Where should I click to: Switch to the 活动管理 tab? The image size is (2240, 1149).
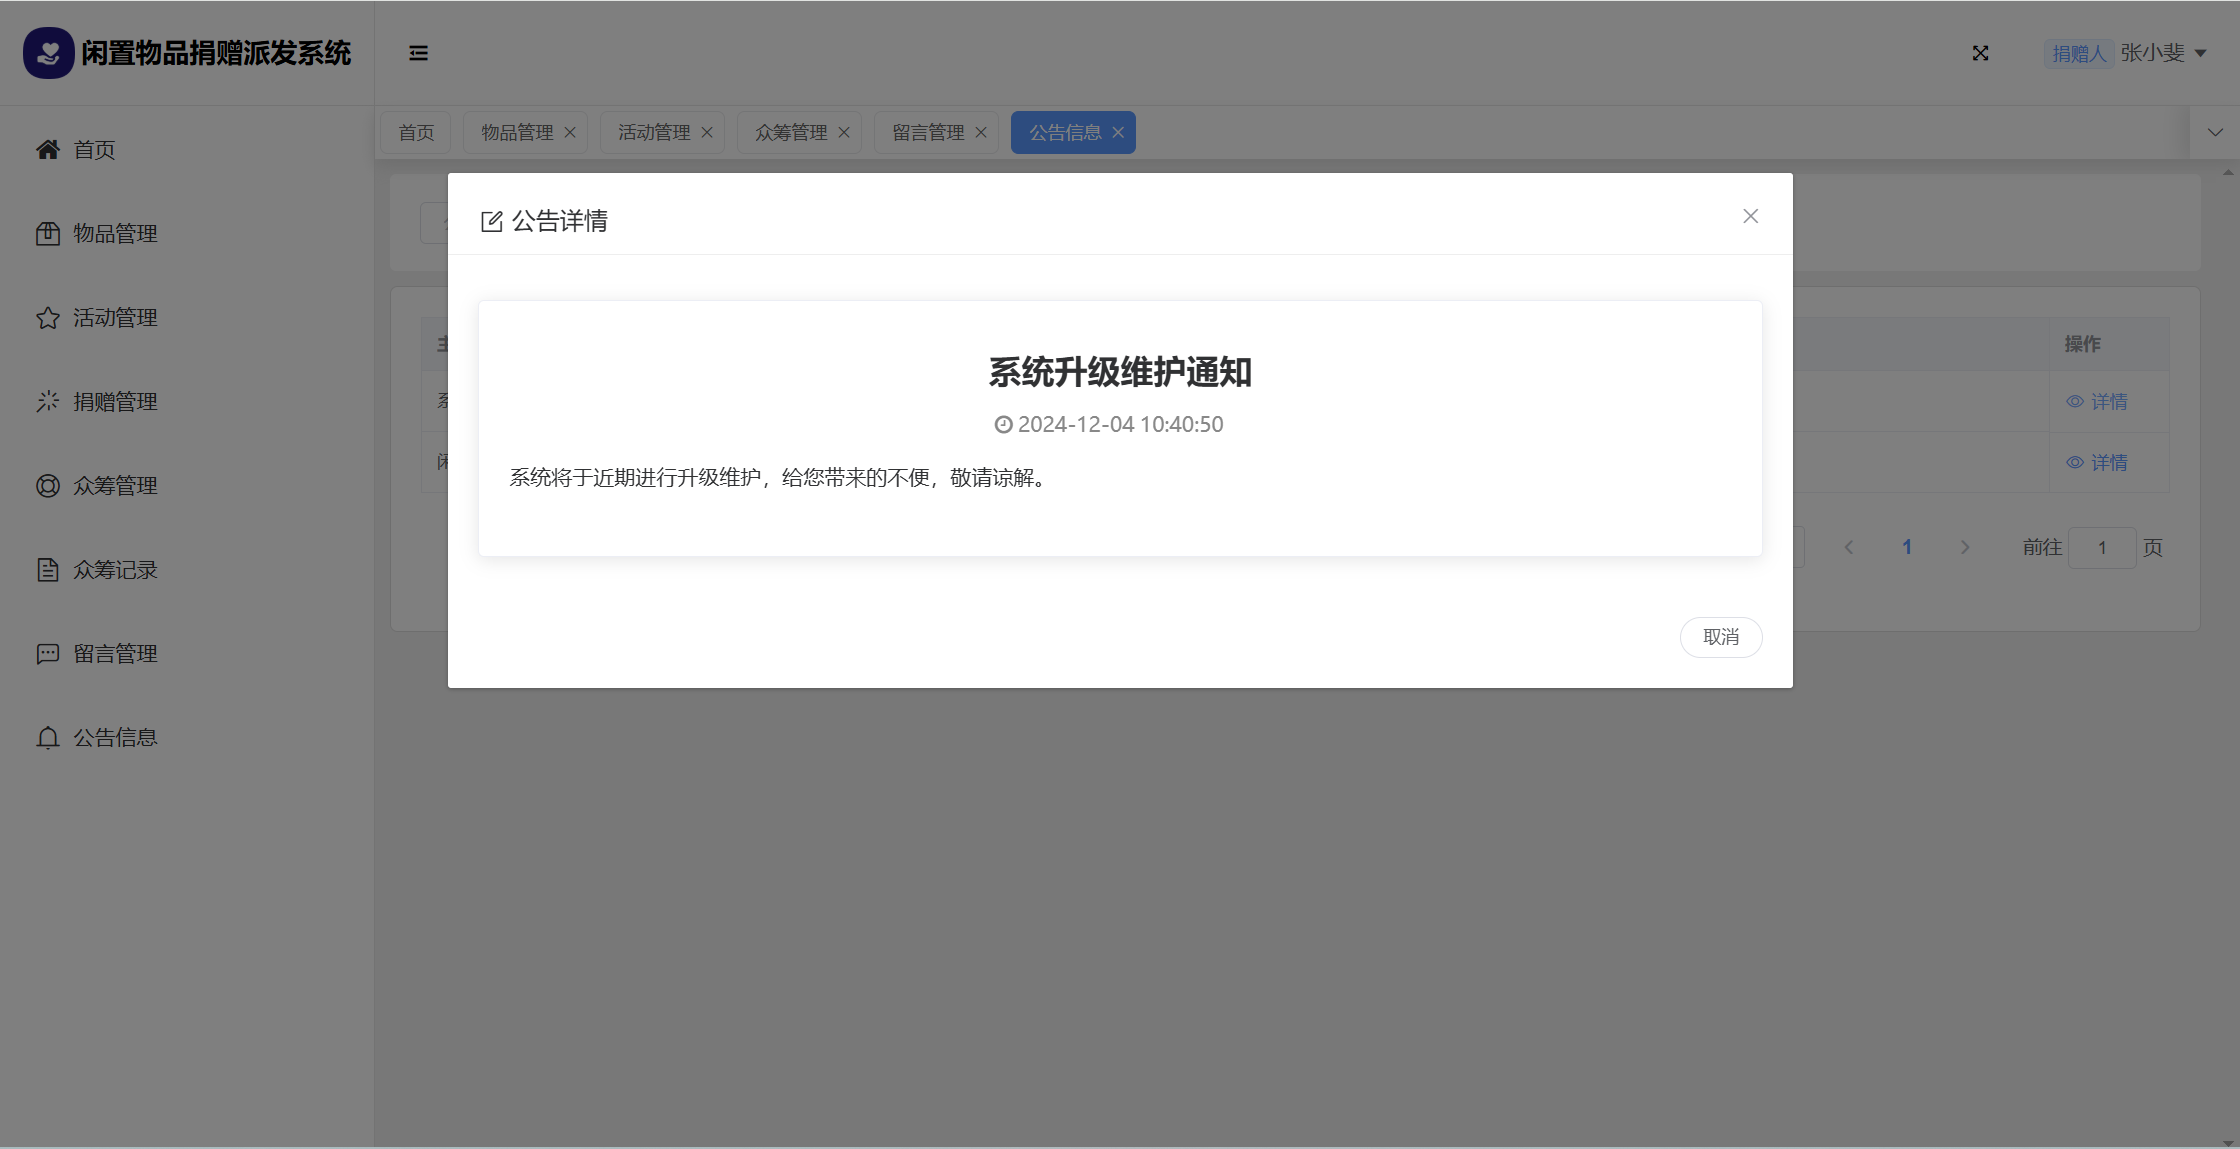coord(654,133)
